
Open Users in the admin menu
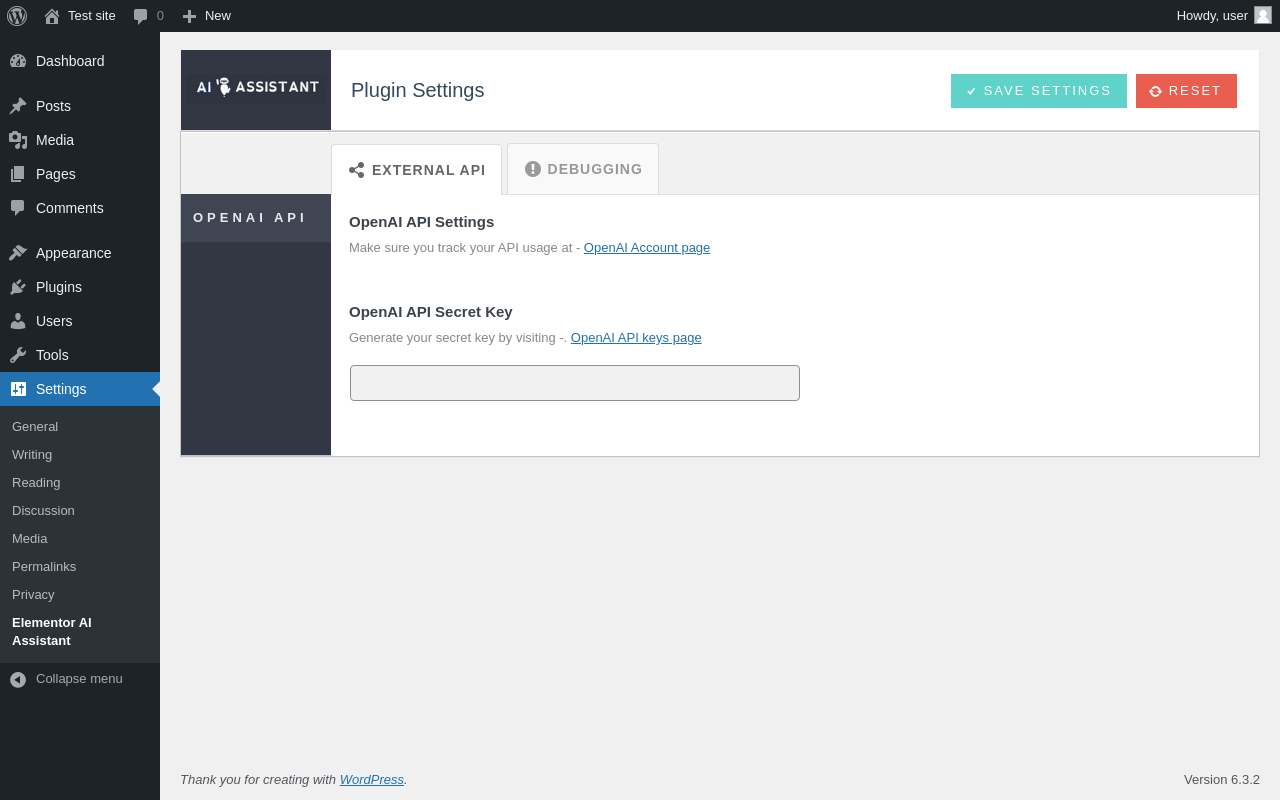(x=80, y=321)
